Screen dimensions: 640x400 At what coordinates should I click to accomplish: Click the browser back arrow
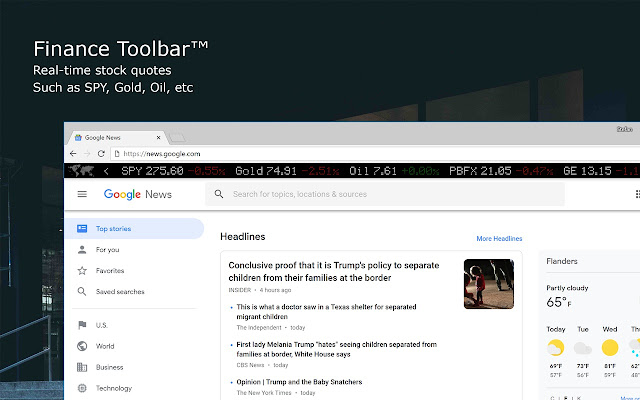pyautogui.click(x=73, y=153)
